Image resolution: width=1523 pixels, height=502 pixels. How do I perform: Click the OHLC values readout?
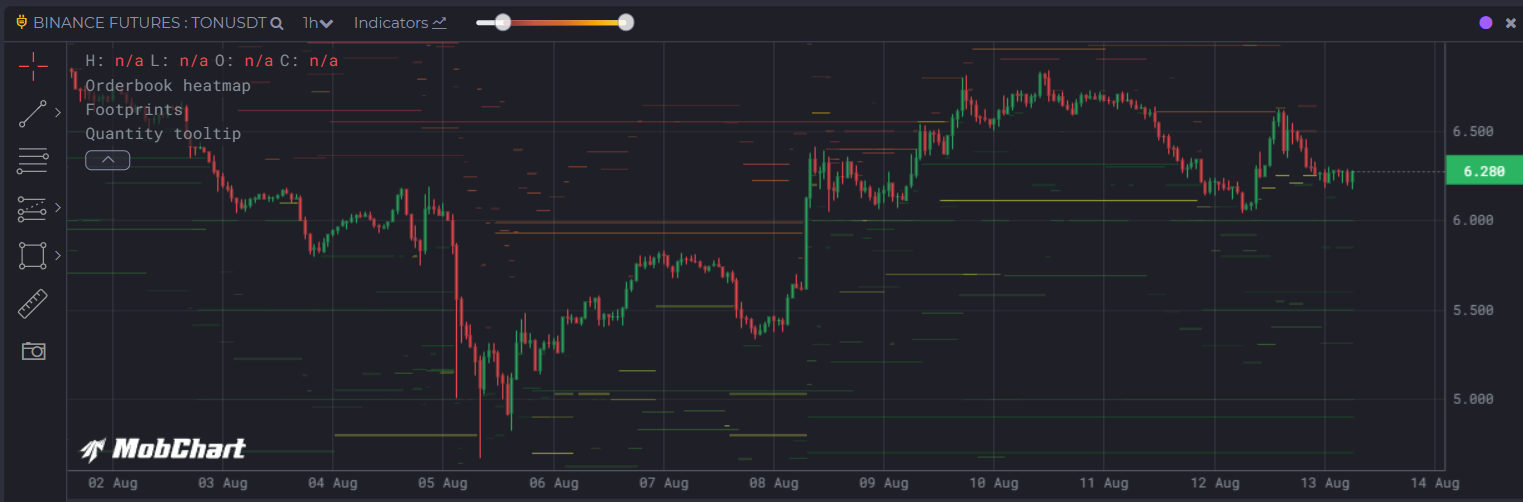[212, 61]
